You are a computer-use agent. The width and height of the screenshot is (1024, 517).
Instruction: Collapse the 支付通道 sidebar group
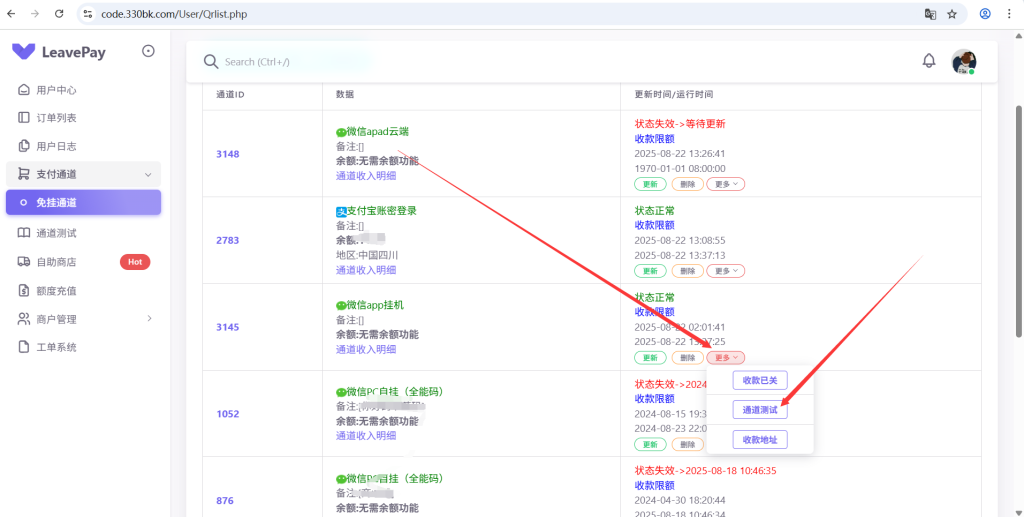coord(84,174)
